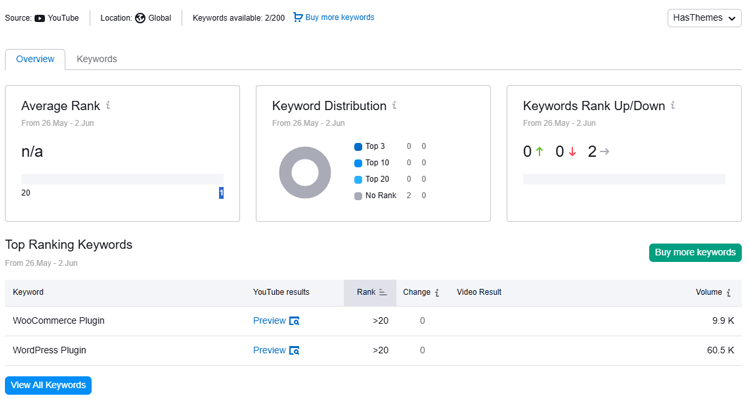Switch to the Overview tab
The image size is (750, 399).
35,59
